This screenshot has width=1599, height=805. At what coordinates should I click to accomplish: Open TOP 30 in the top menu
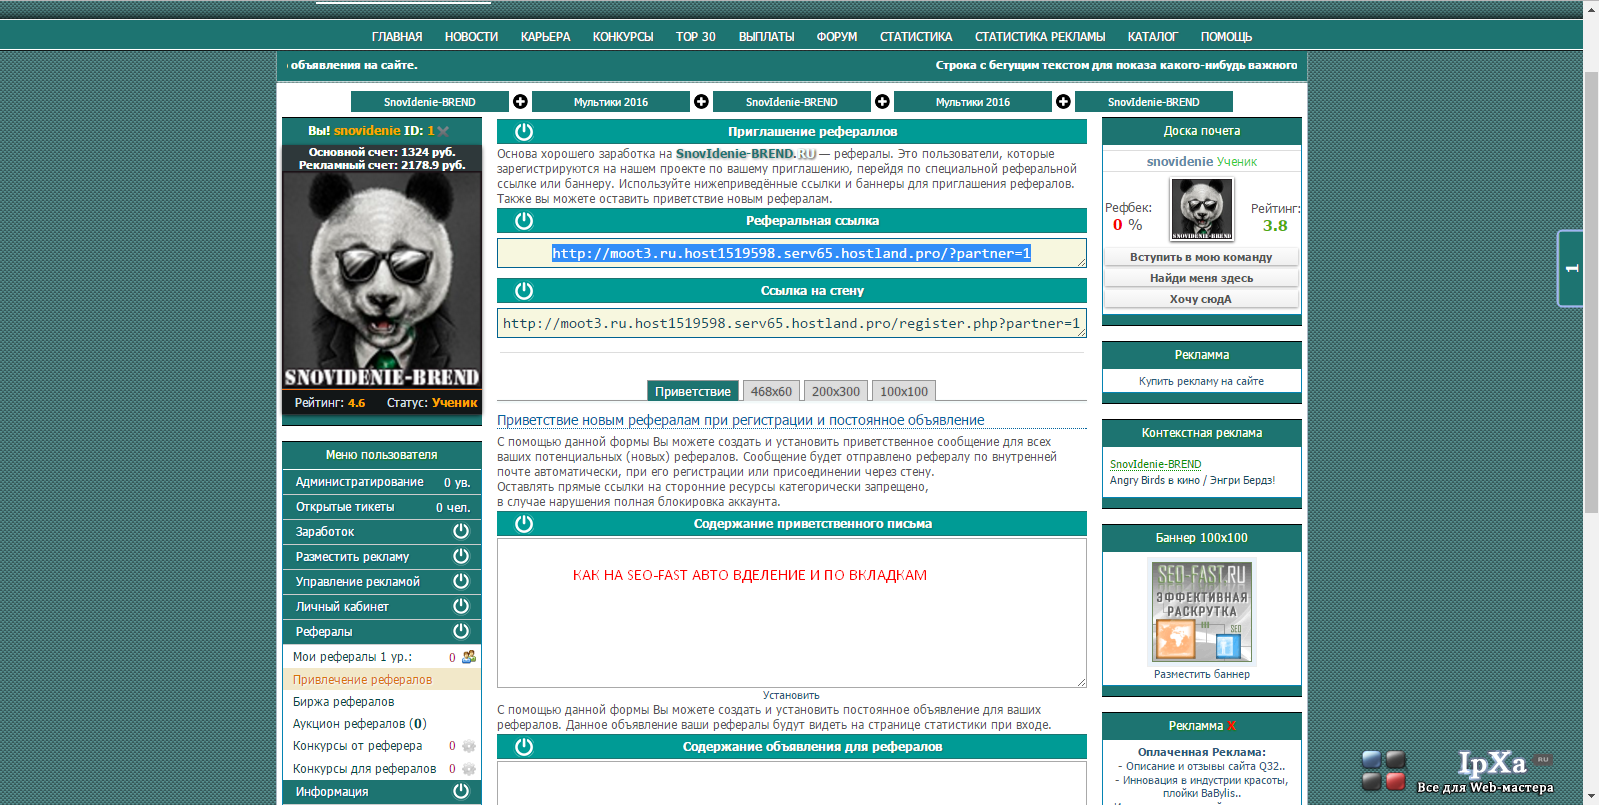tap(696, 37)
